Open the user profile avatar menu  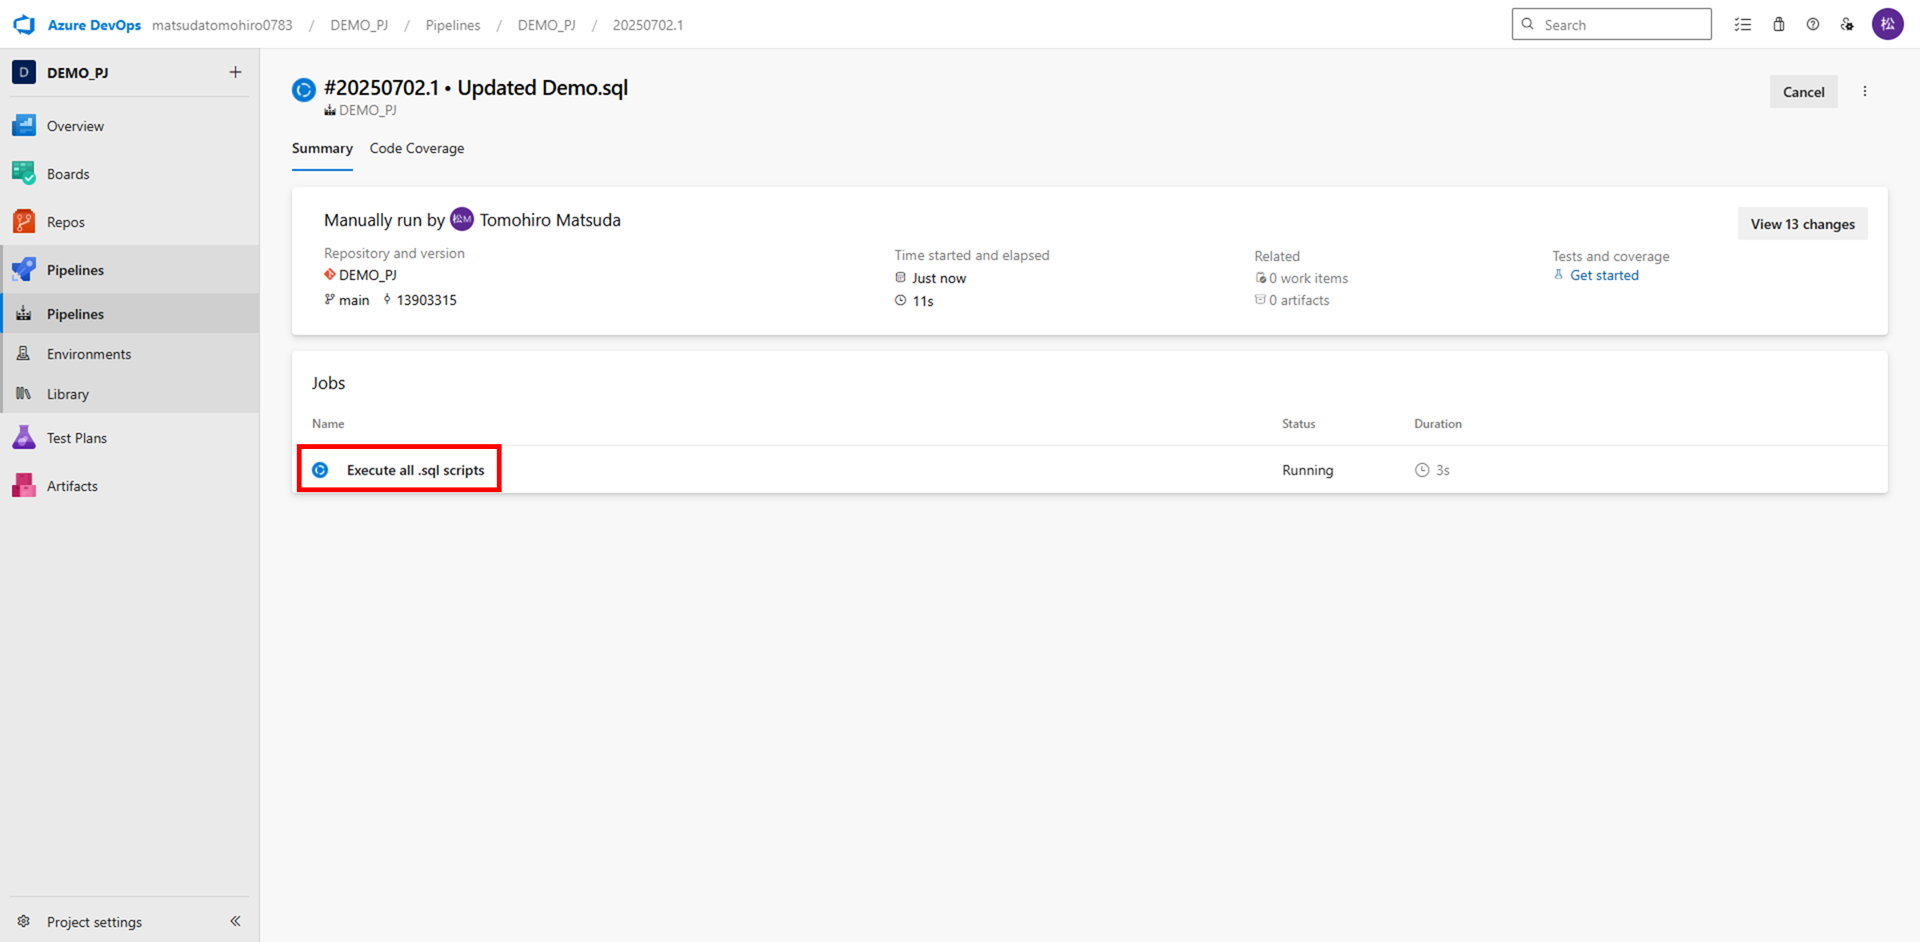pyautogui.click(x=1888, y=24)
